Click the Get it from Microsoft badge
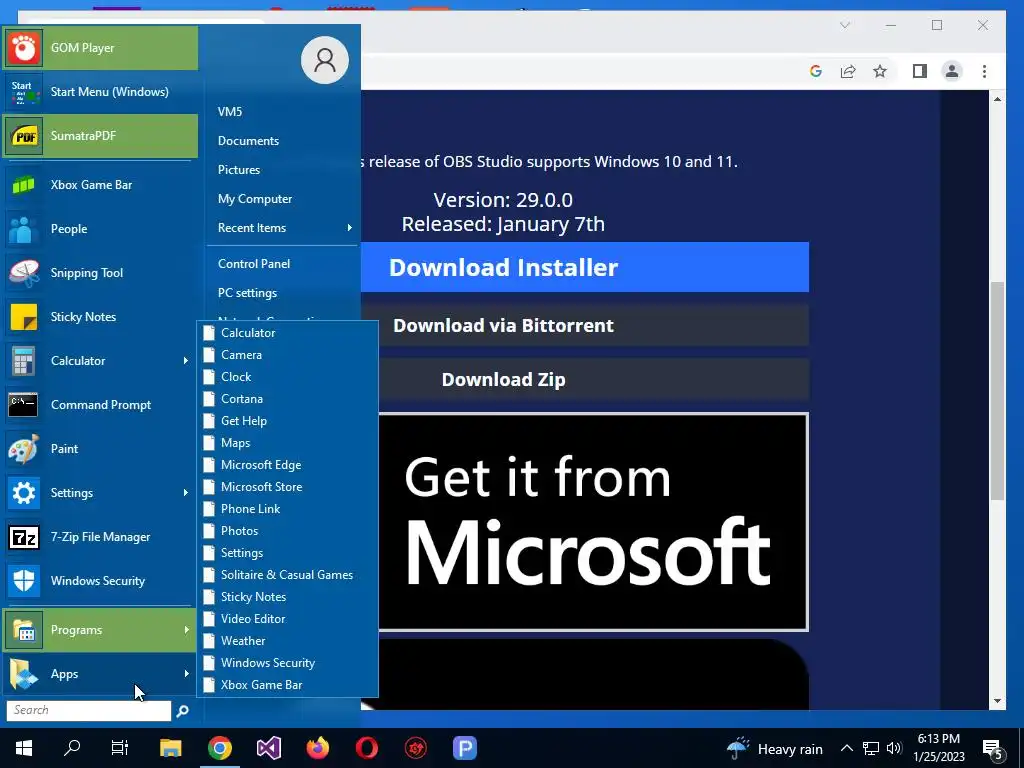Viewport: 1024px width, 768px height. coord(593,522)
